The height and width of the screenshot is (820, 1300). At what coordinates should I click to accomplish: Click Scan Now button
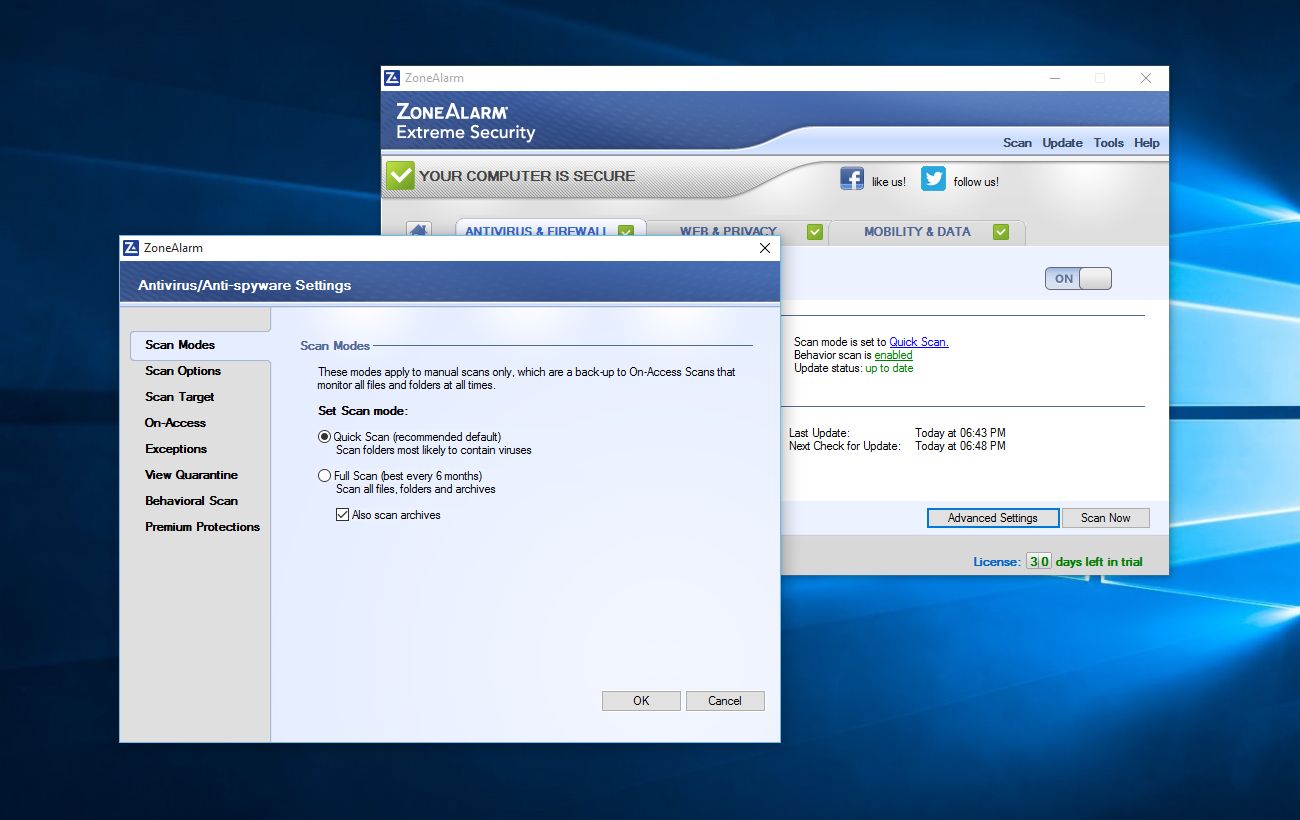[1105, 518]
